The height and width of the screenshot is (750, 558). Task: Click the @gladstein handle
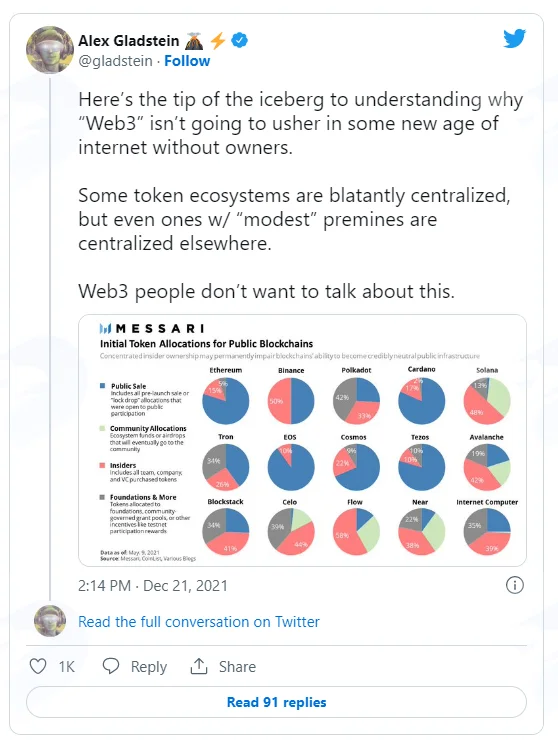tap(115, 61)
